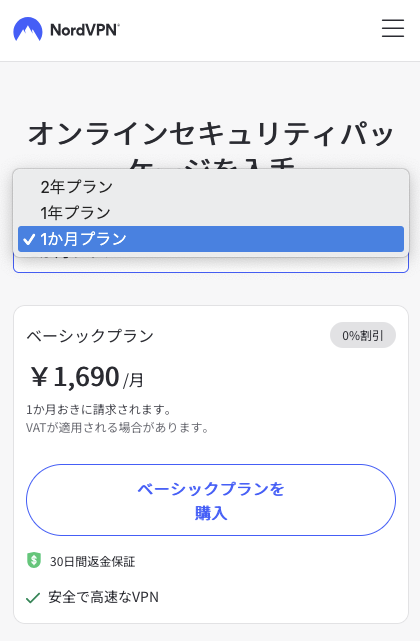Click the ベーシックプラン card title

pyautogui.click(x=90, y=336)
